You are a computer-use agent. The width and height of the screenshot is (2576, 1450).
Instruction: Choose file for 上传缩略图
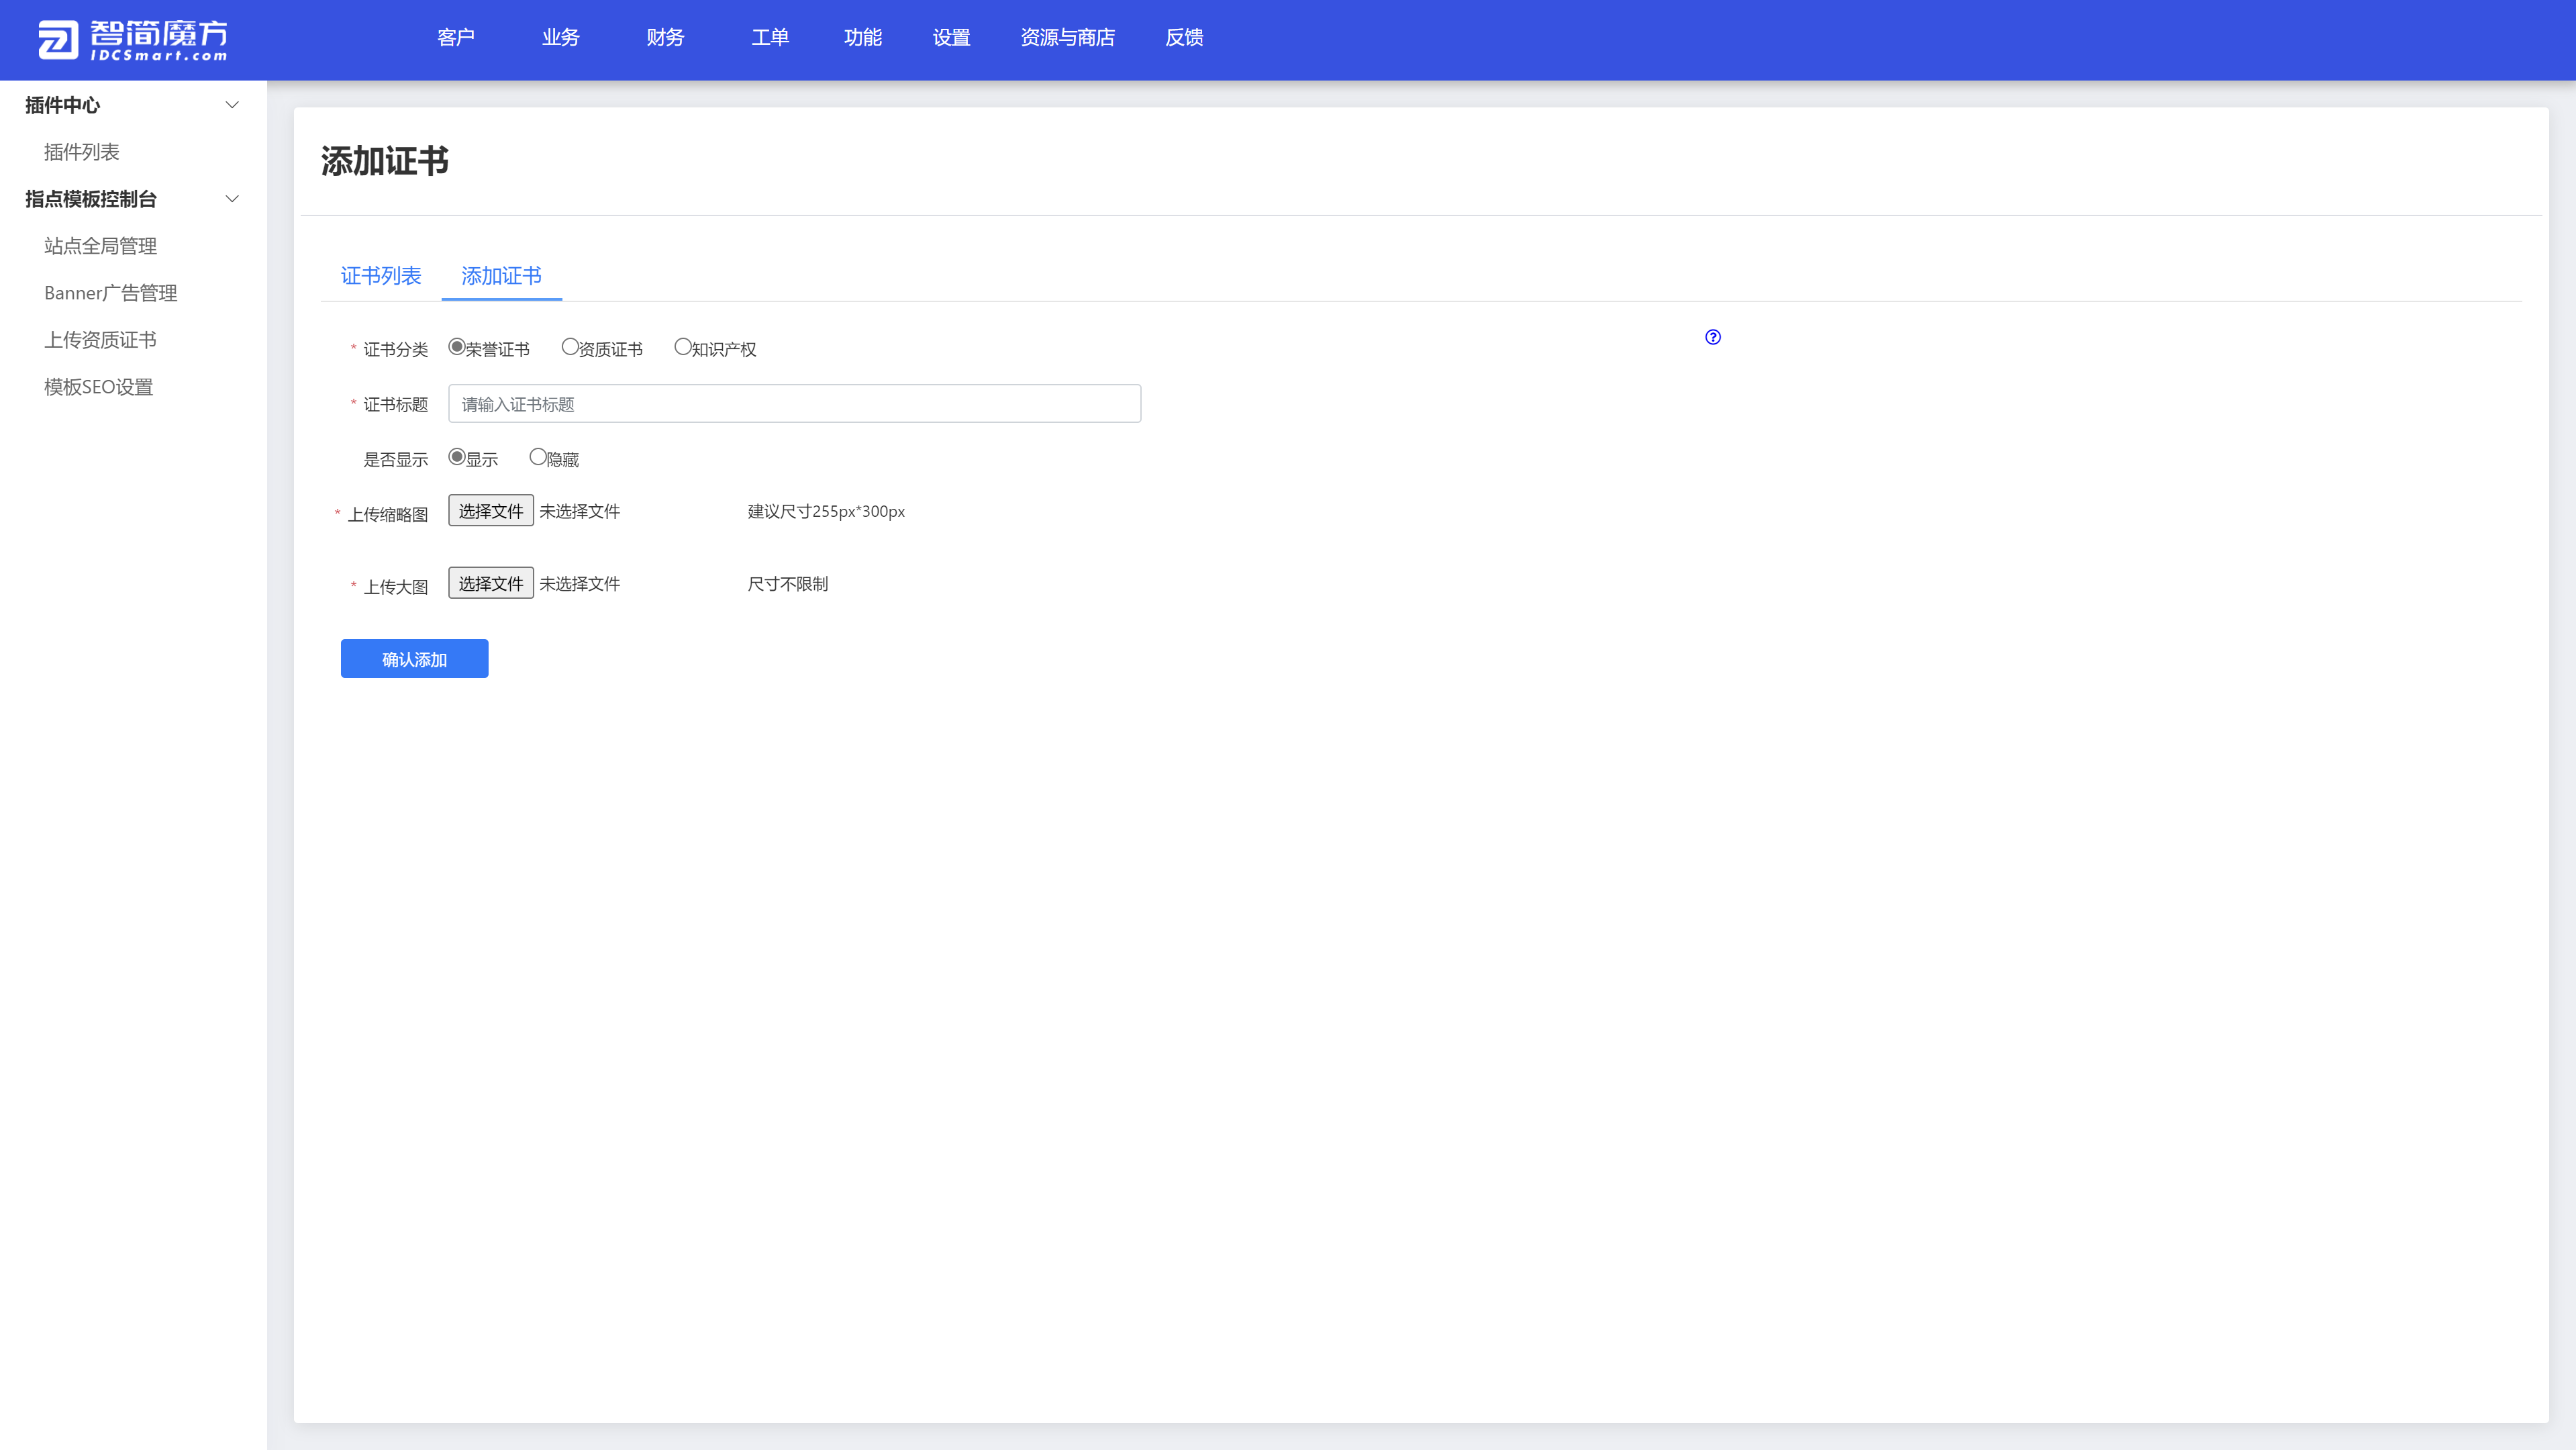click(490, 511)
